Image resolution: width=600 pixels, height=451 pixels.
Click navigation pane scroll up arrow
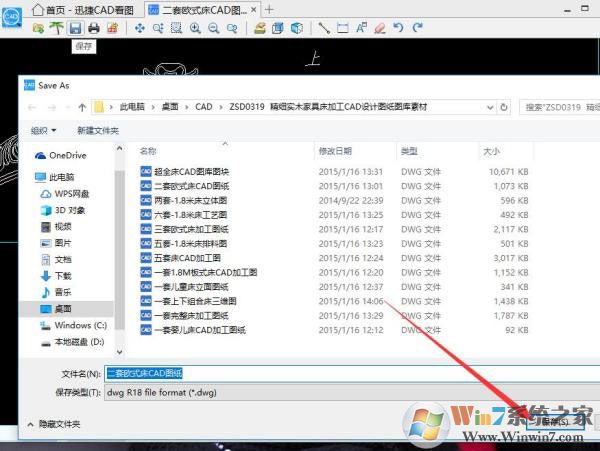pyautogui.click(x=119, y=148)
